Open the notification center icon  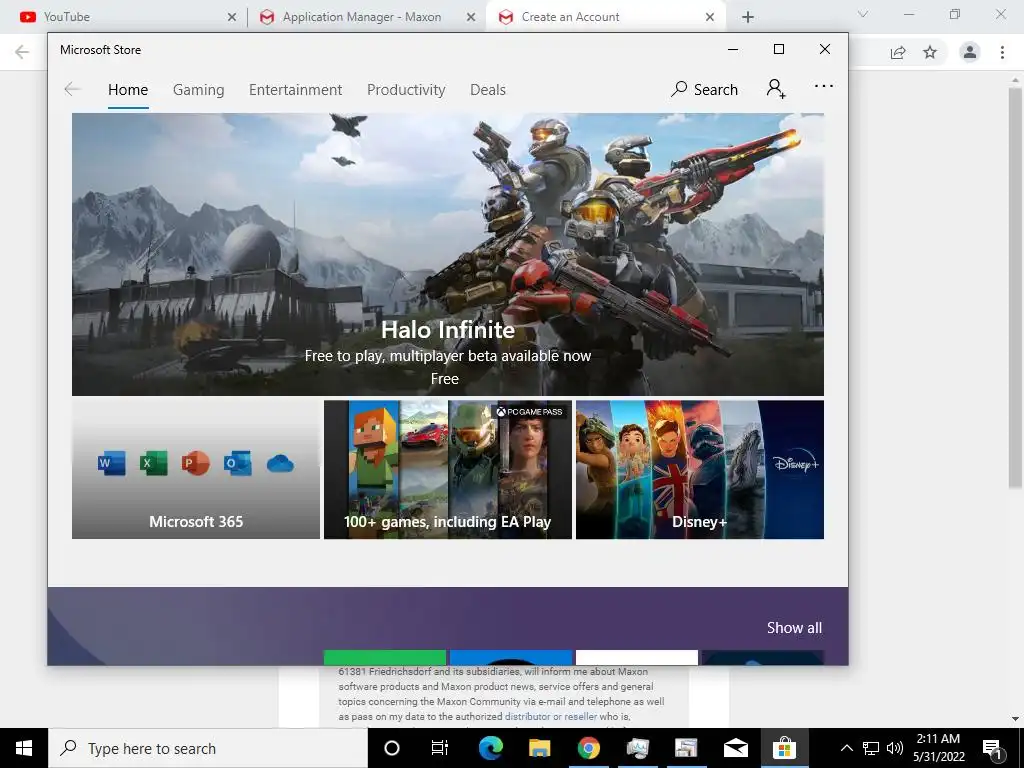pos(992,748)
